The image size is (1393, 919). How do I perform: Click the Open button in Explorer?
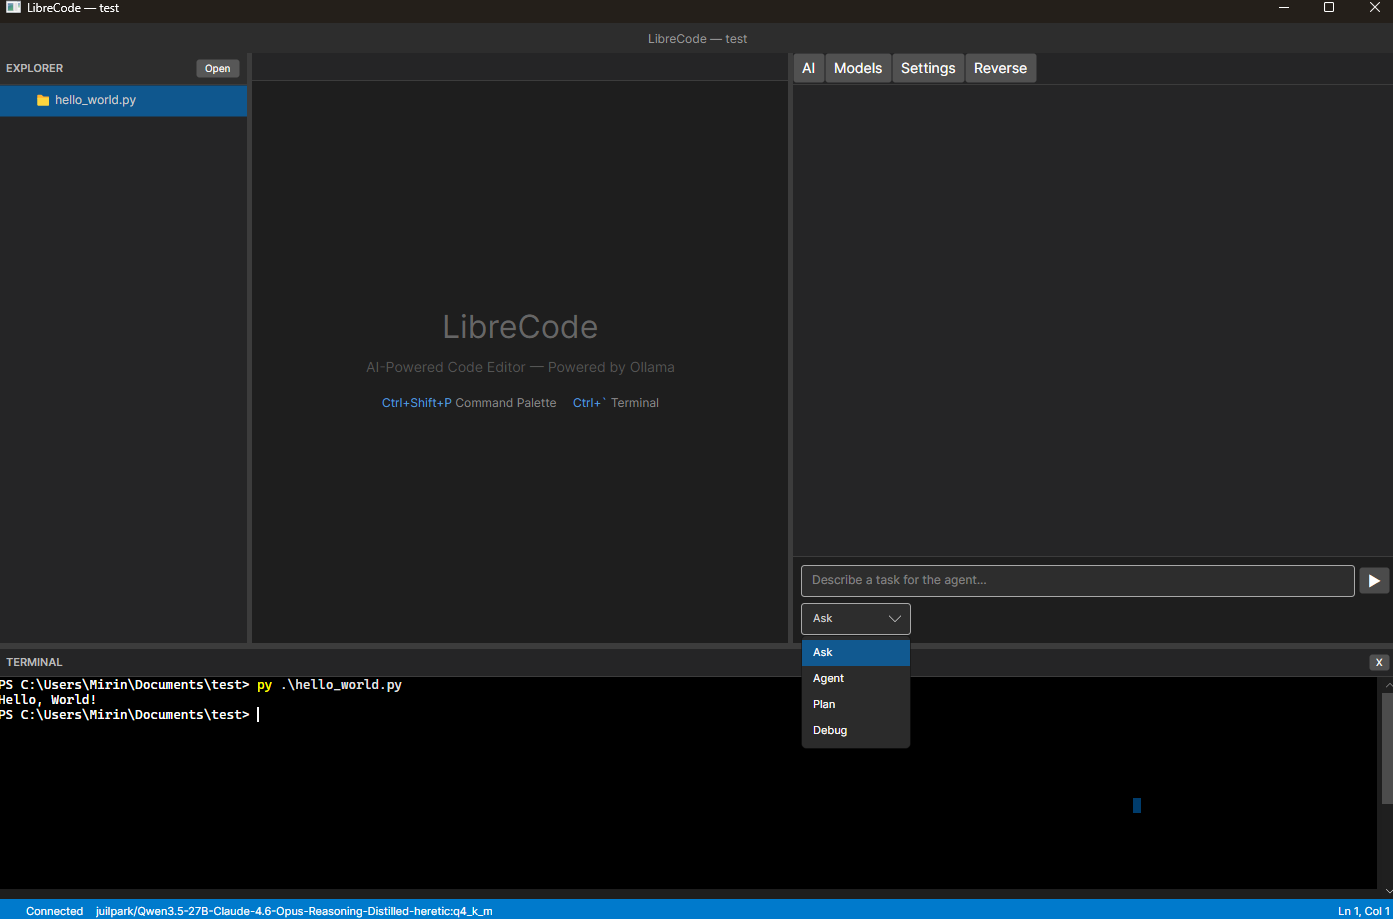pyautogui.click(x=217, y=68)
